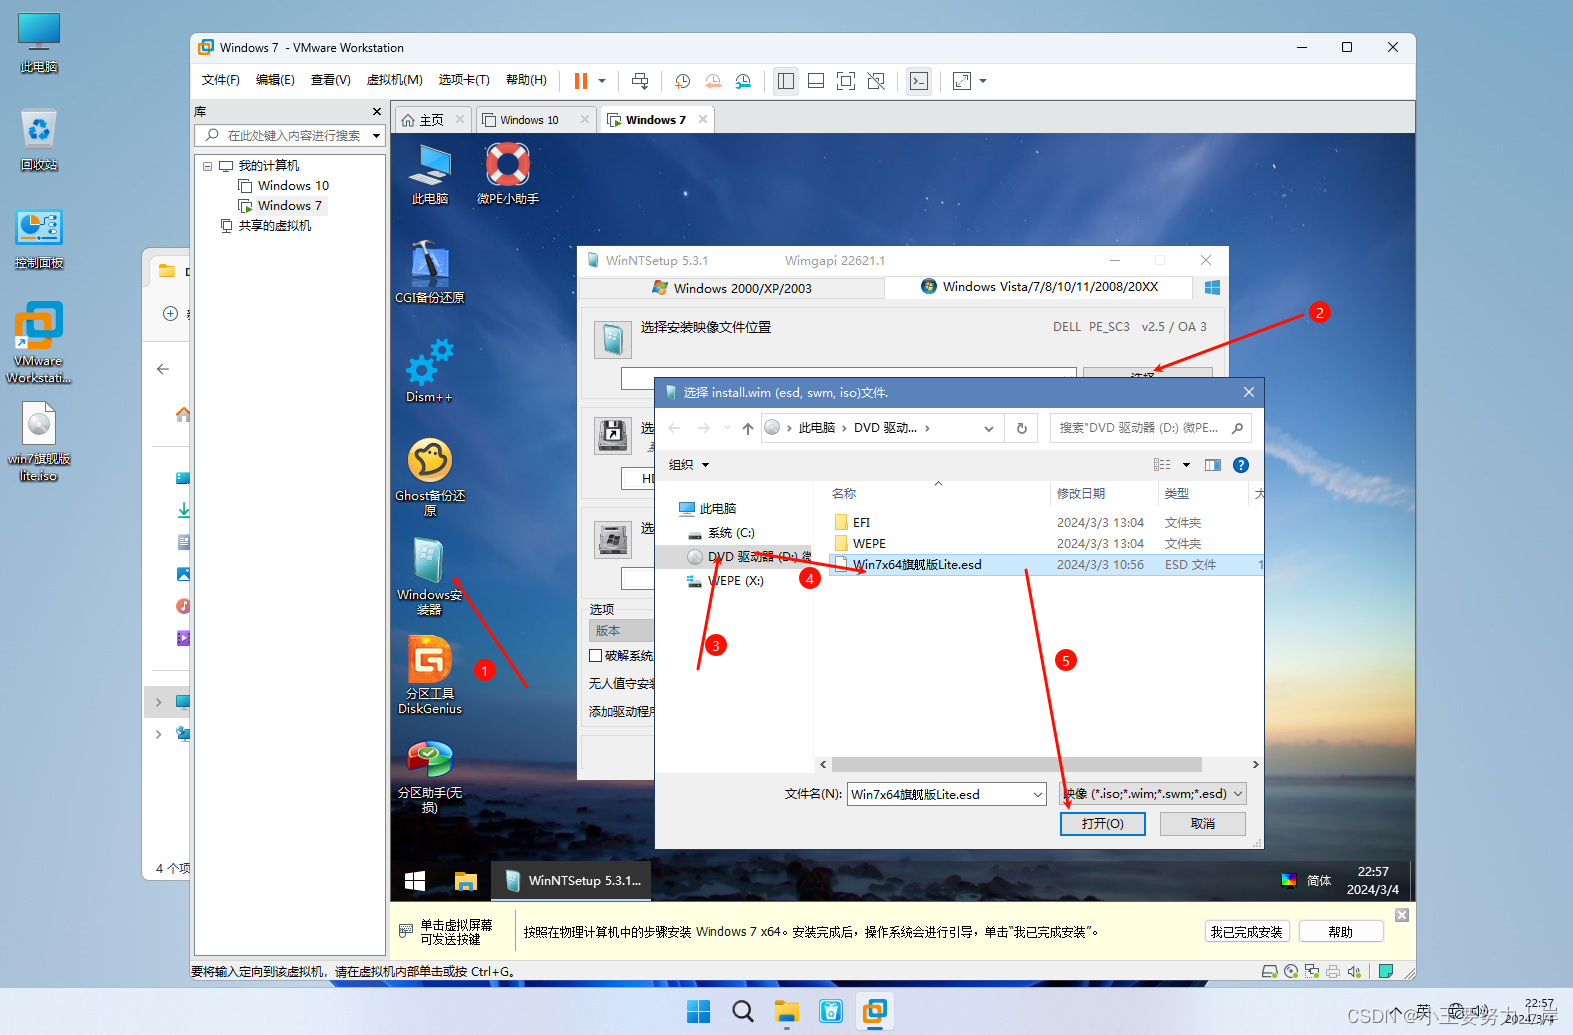Switch to Unity mode icon

tap(876, 81)
